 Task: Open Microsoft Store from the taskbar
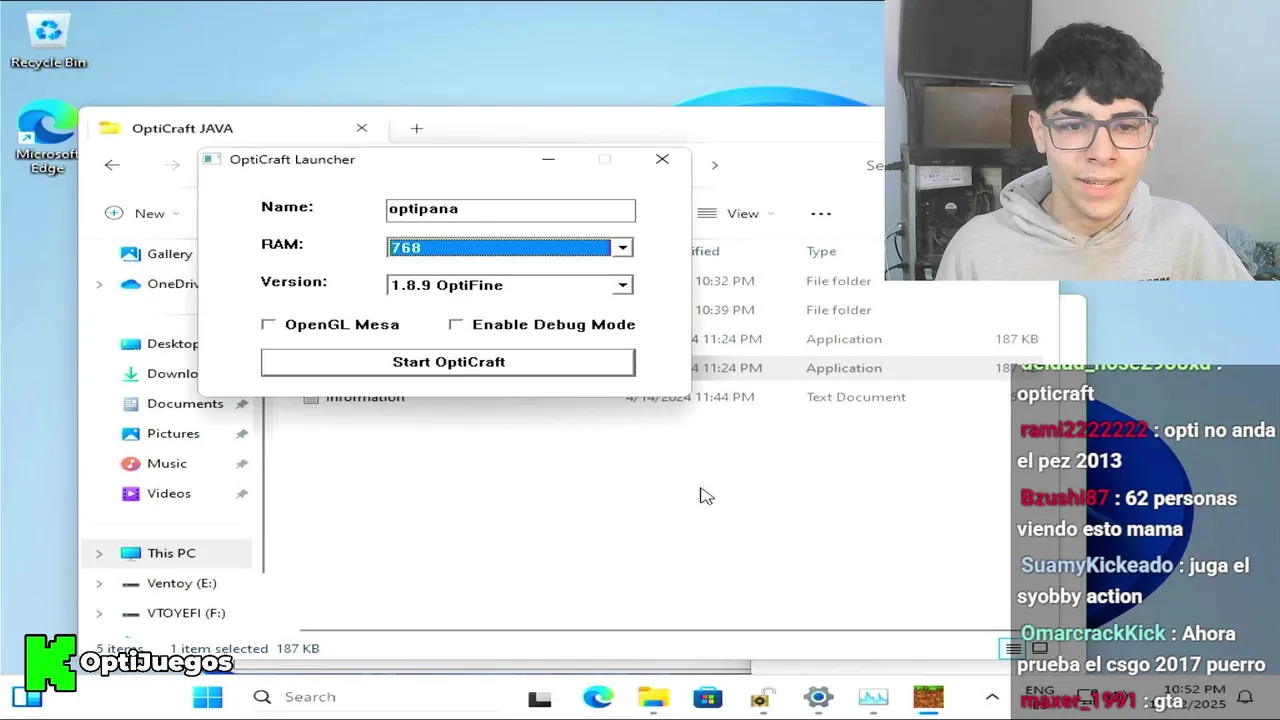(x=708, y=697)
